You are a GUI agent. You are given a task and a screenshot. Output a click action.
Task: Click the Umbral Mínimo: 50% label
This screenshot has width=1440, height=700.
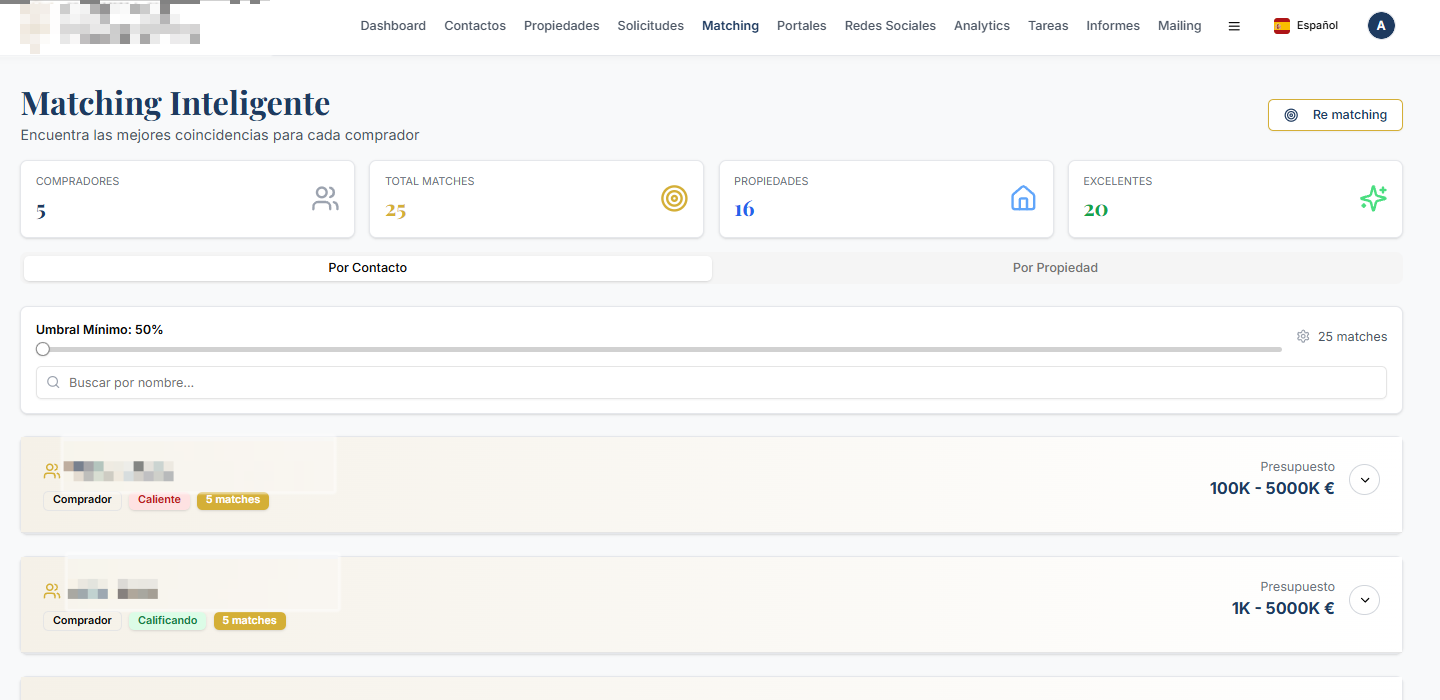click(x=100, y=329)
